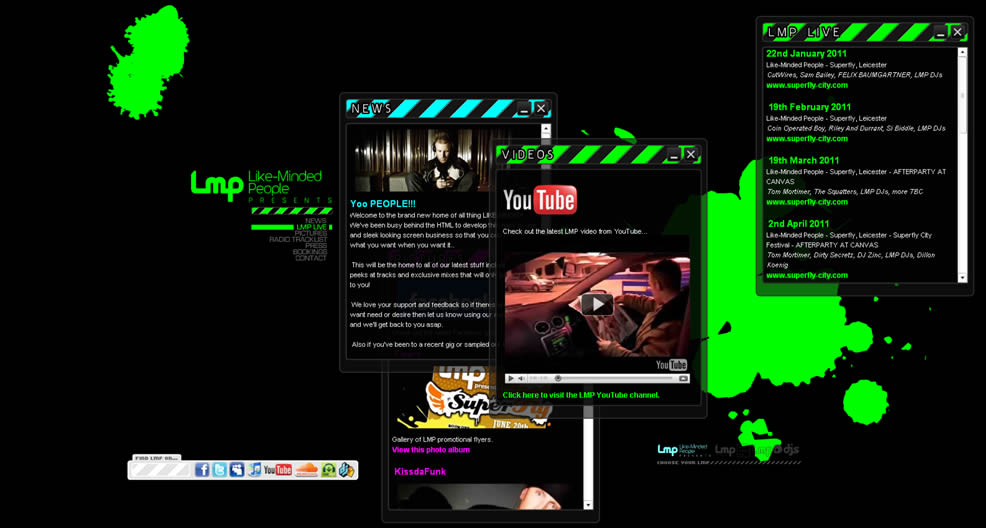Open the last blue-and-orange icon in social bar
Viewport: 986px width, 528px height.
coord(346,470)
